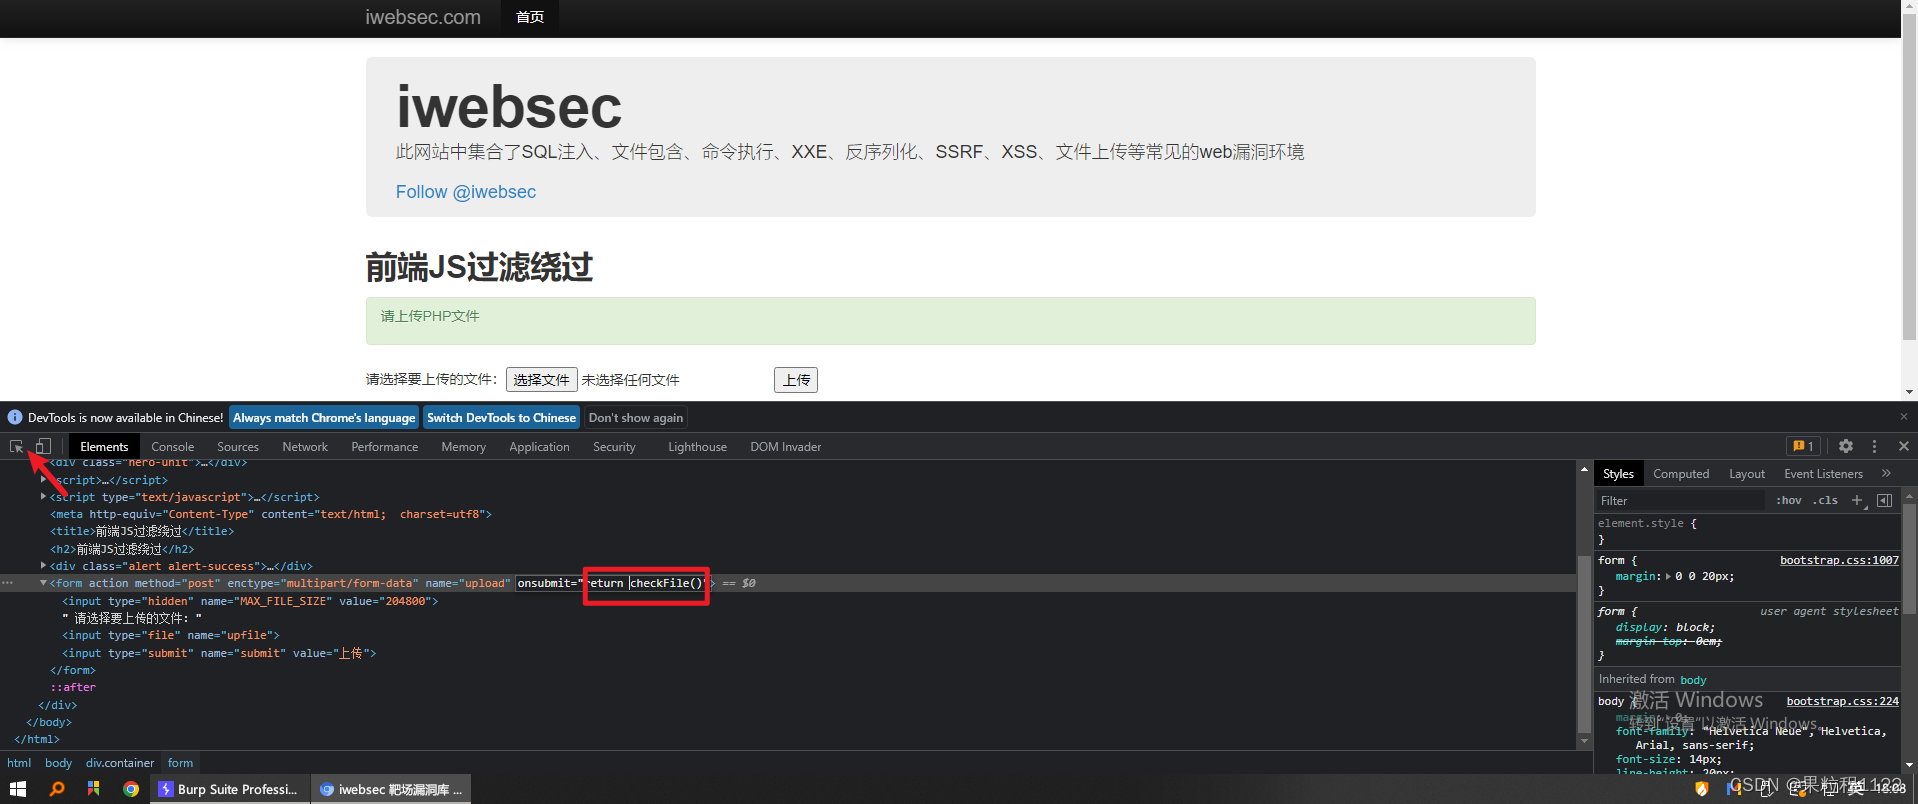The image size is (1918, 804).
Task: Toggle the .cls element classes option
Action: [1826, 500]
